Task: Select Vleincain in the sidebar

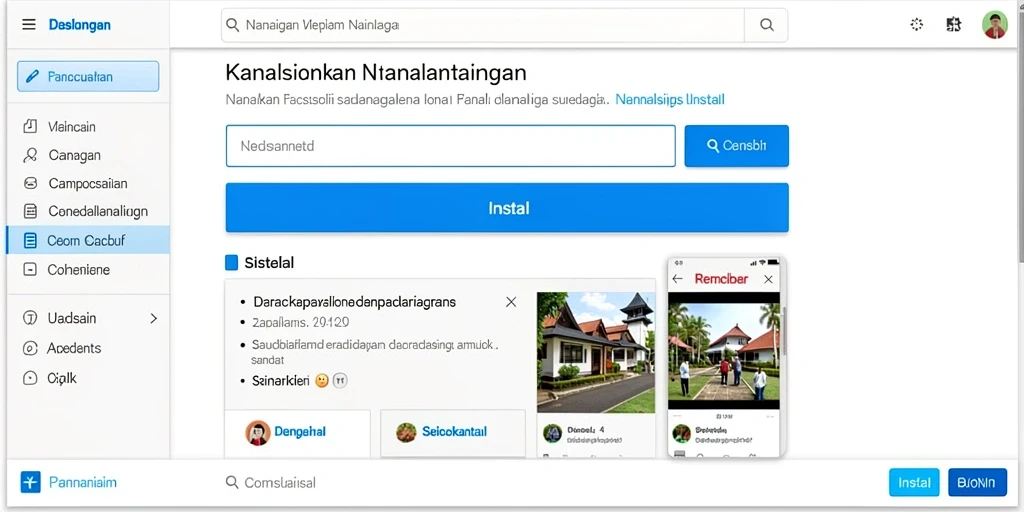Action: pos(88,127)
